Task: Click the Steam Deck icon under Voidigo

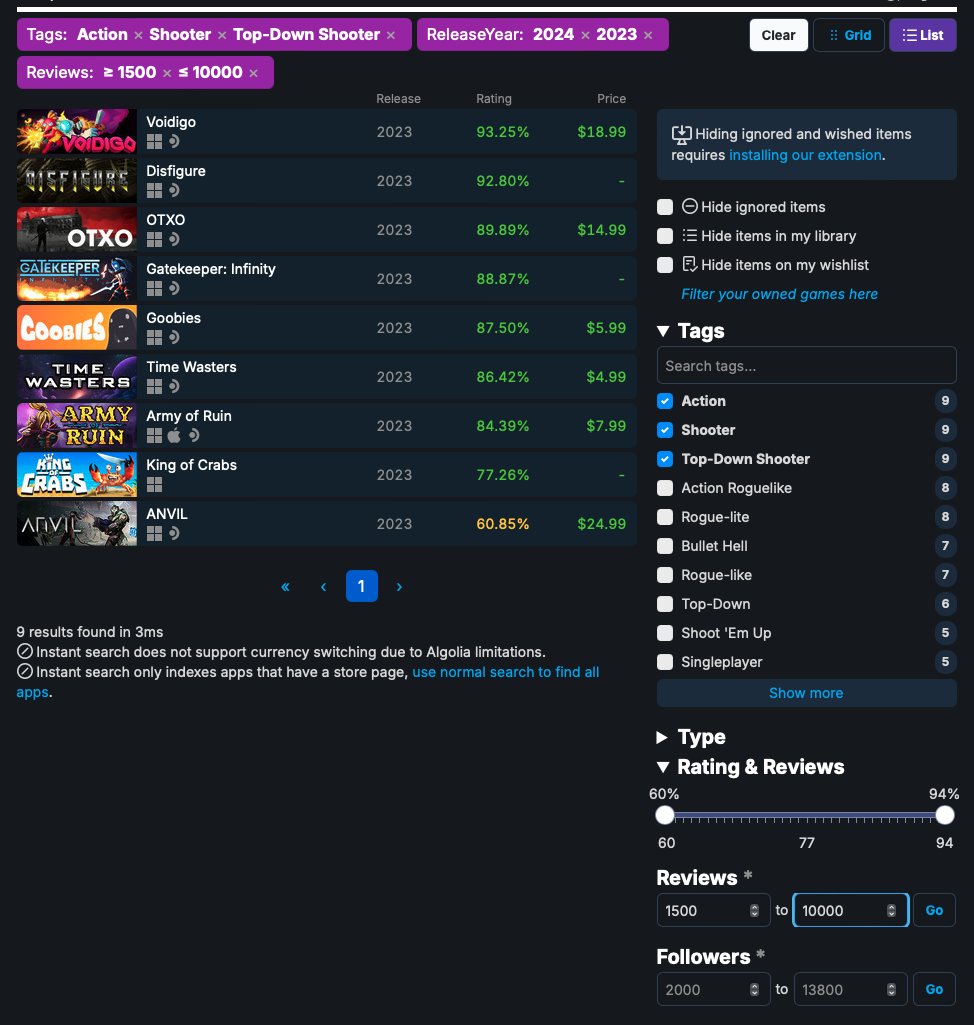Action: pyautogui.click(x=174, y=141)
